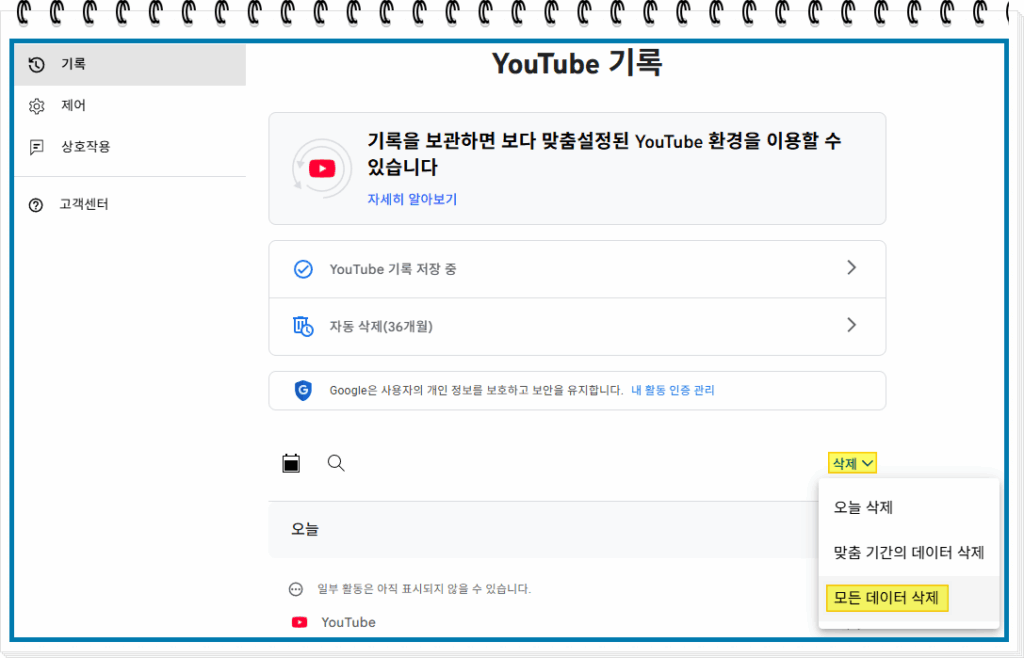Open the YouTube 기록 저장 중 row
The width and height of the screenshot is (1024, 658).
point(577,269)
